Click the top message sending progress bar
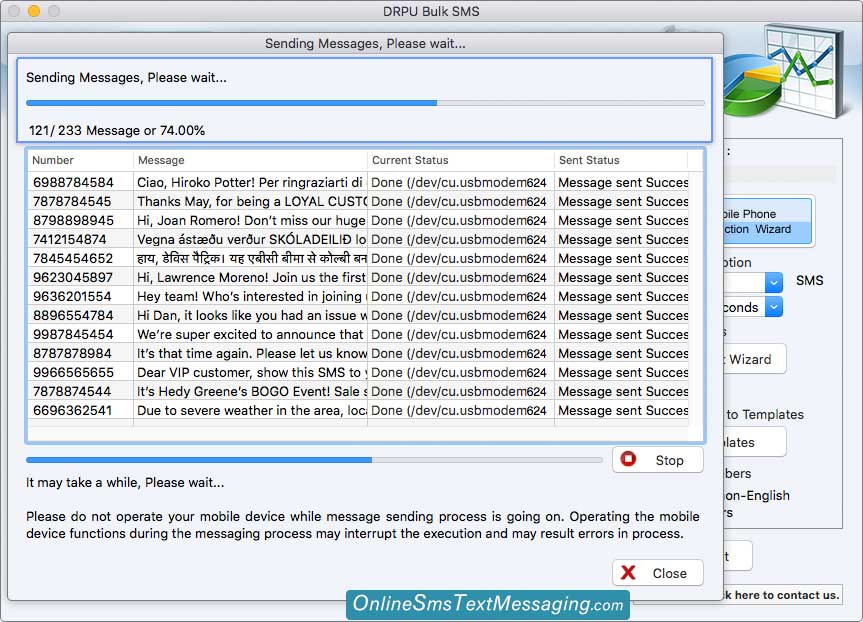 point(365,103)
